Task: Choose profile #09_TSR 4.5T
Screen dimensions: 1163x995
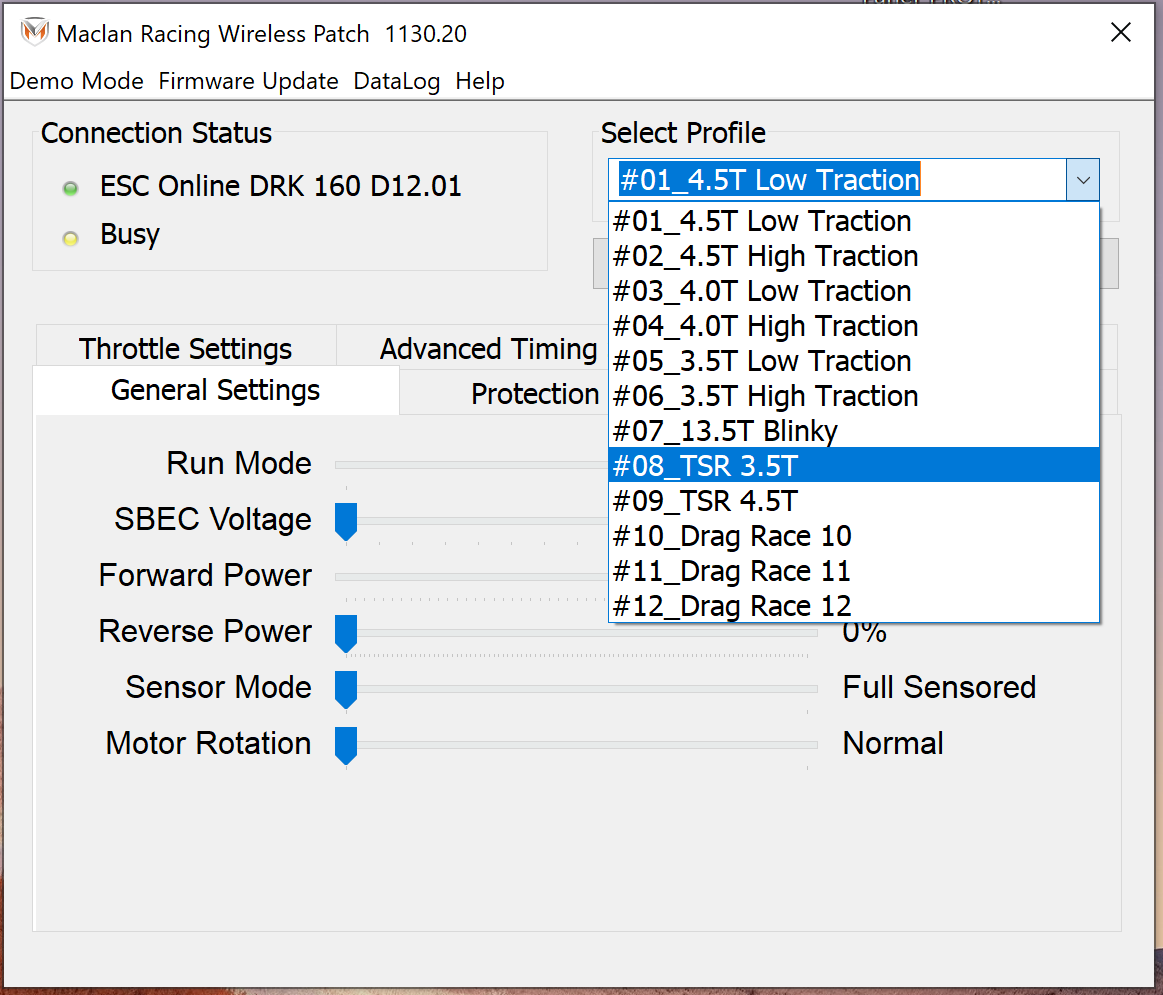Action: [x=854, y=501]
